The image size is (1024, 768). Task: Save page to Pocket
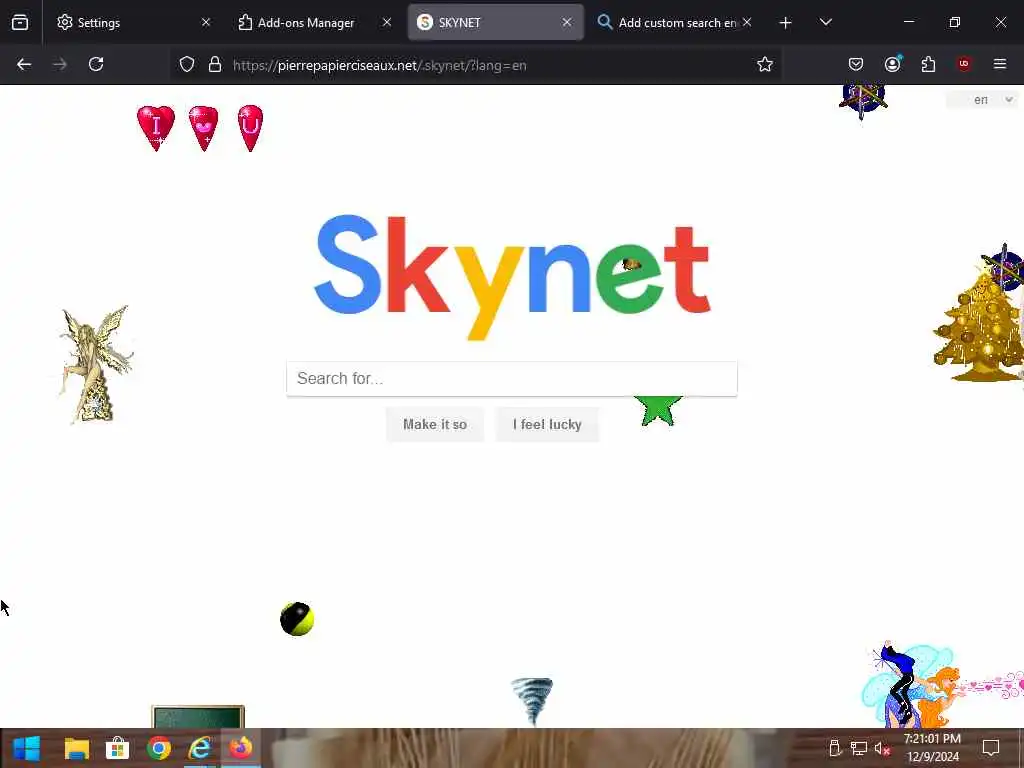click(x=856, y=64)
